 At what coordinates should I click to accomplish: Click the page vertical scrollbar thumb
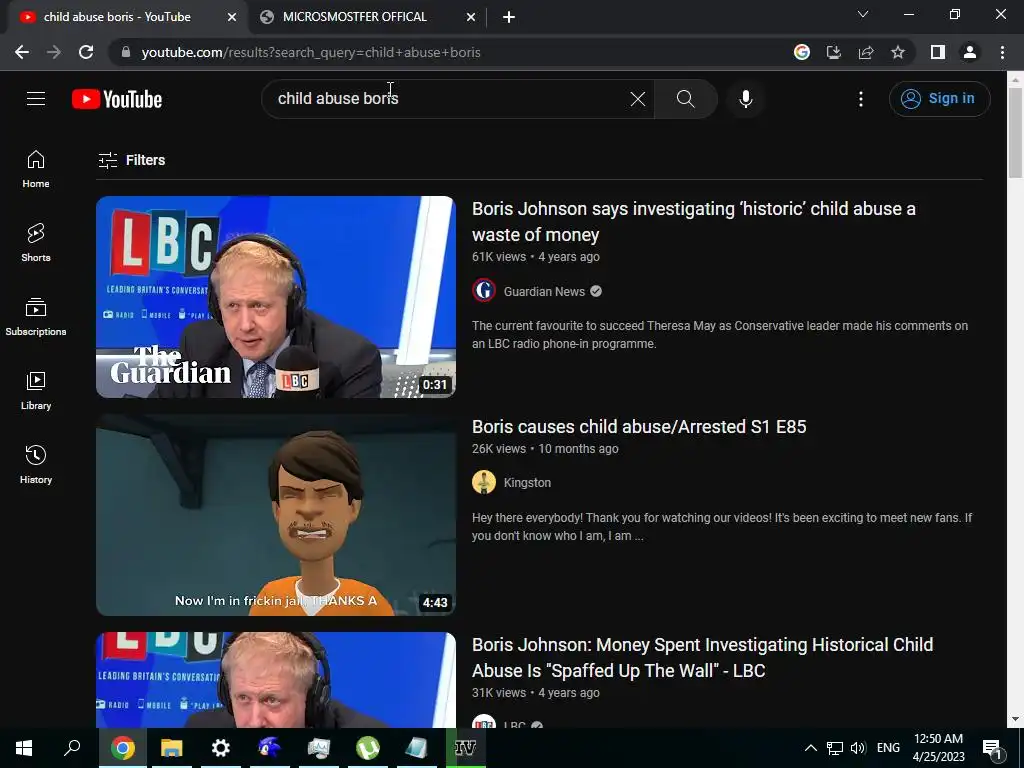1016,133
